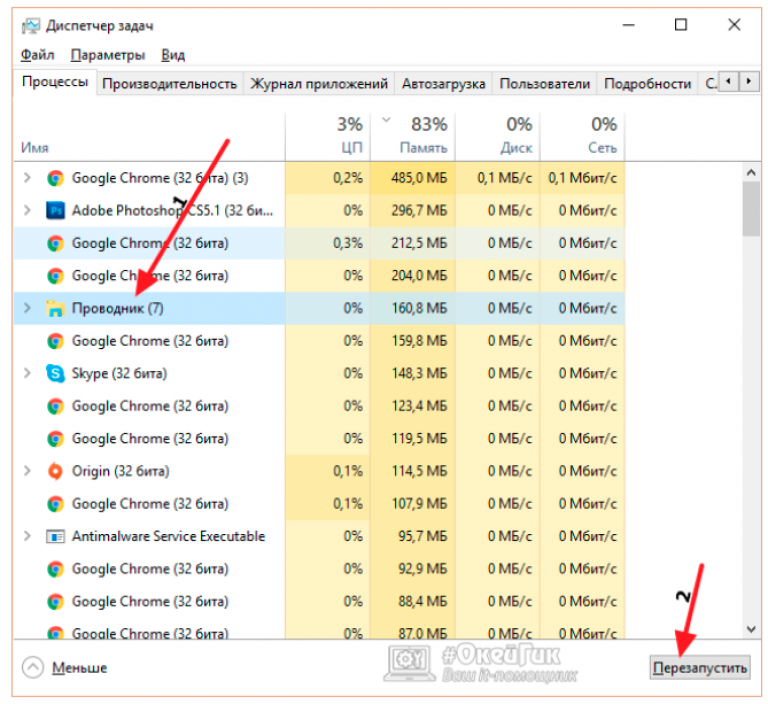Click the Chrome icon in the 92,9 МБ row

(x=55, y=569)
